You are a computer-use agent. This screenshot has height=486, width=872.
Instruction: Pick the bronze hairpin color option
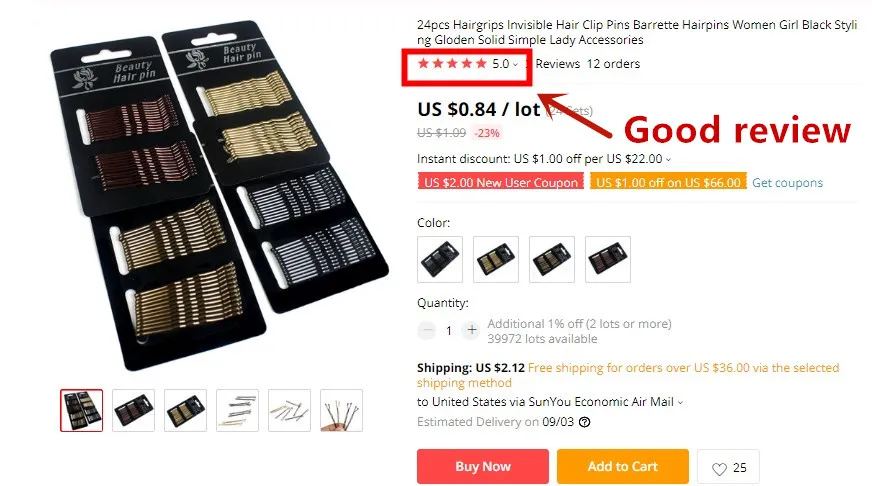click(x=552, y=259)
